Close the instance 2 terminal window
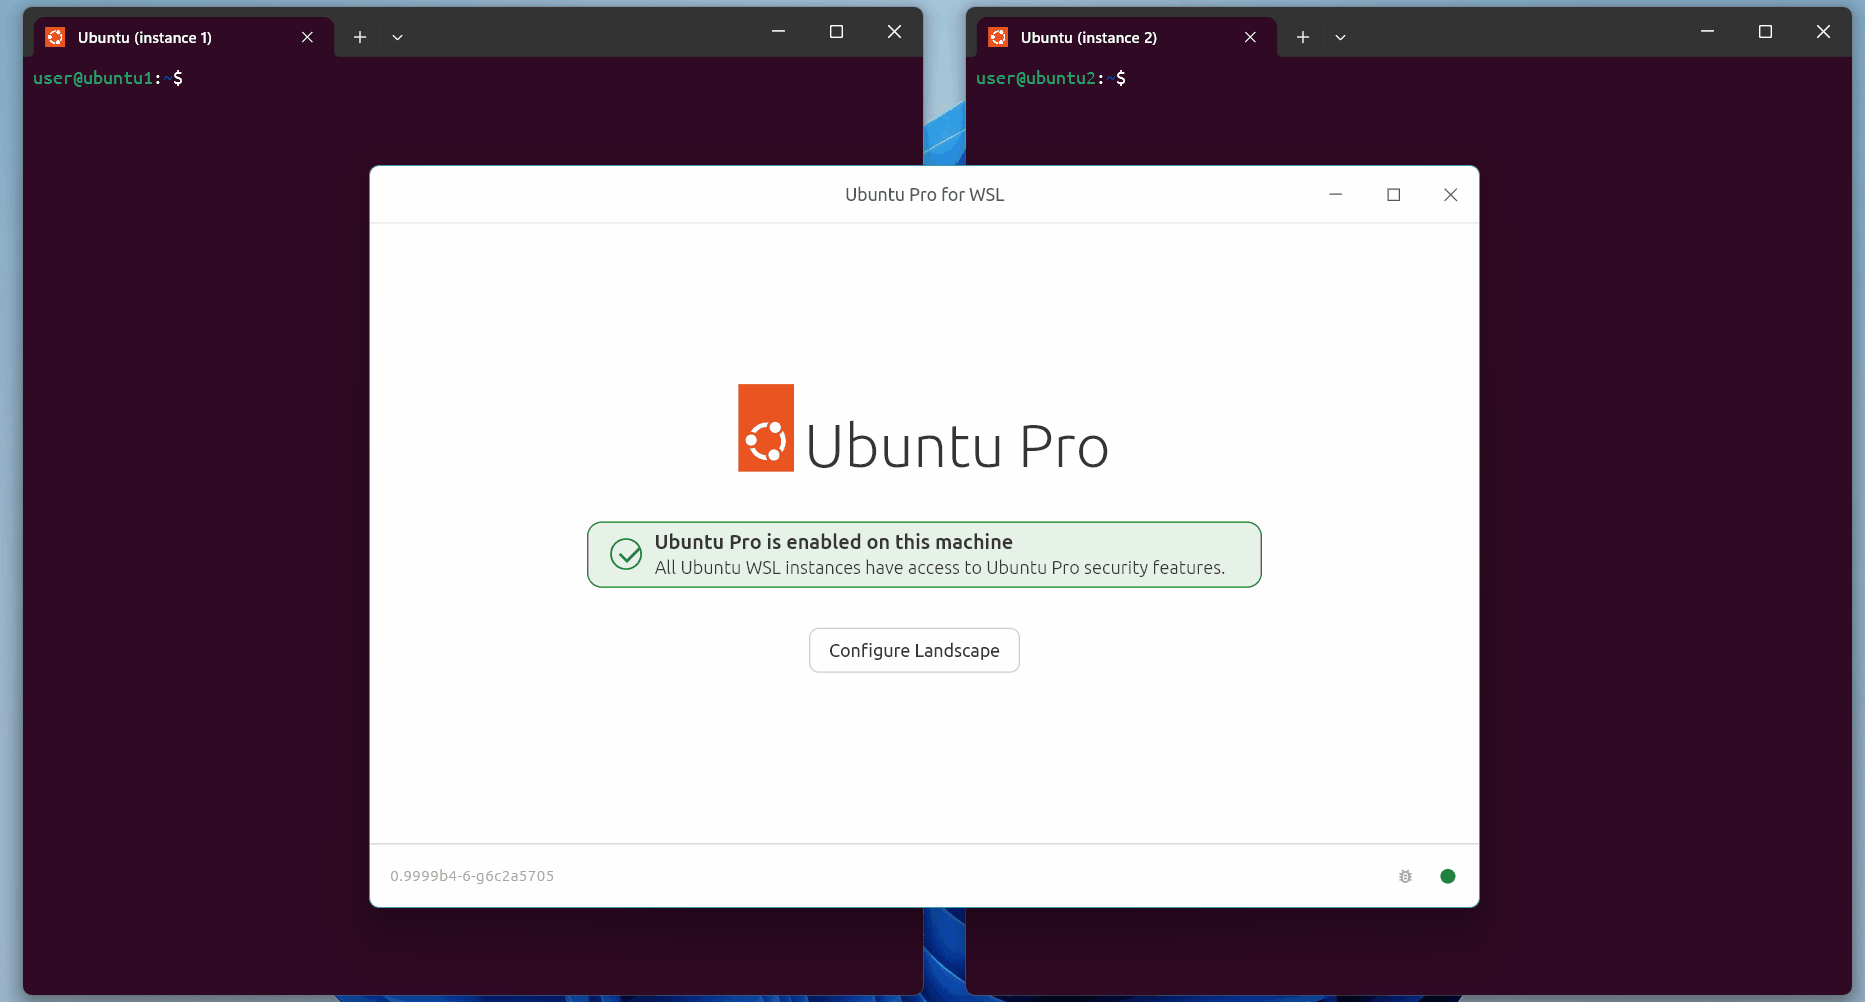This screenshot has width=1865, height=1002. point(1823,32)
